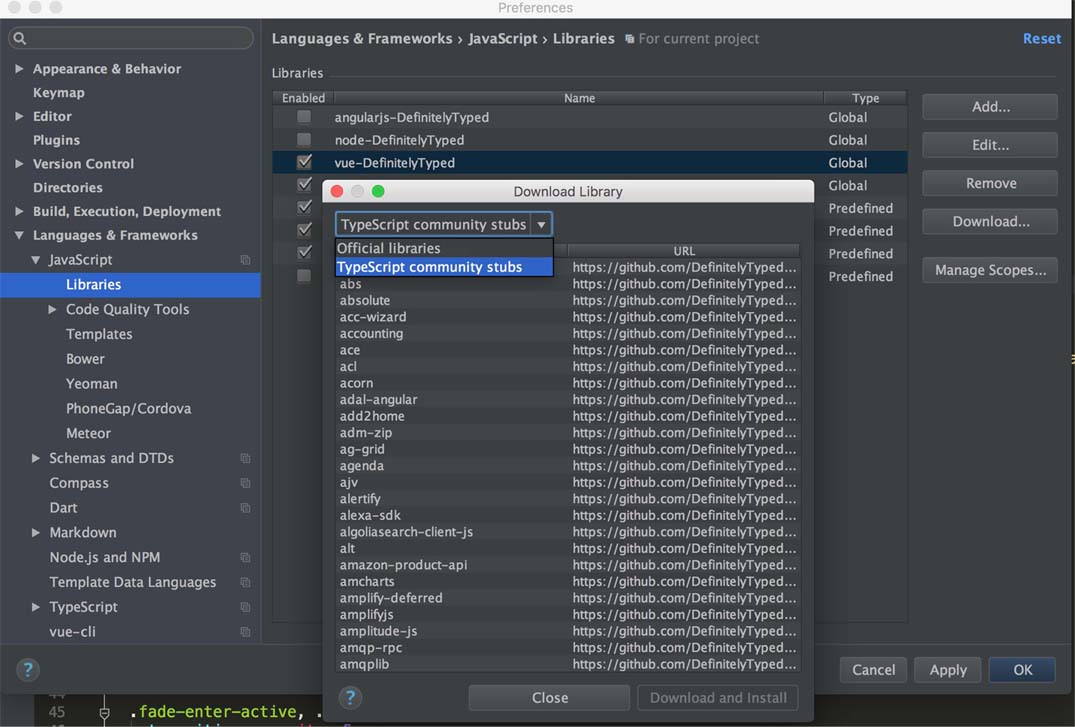Enable the node-DefinitelyTyped library checkbox
This screenshot has height=727, width=1075.
[304, 139]
